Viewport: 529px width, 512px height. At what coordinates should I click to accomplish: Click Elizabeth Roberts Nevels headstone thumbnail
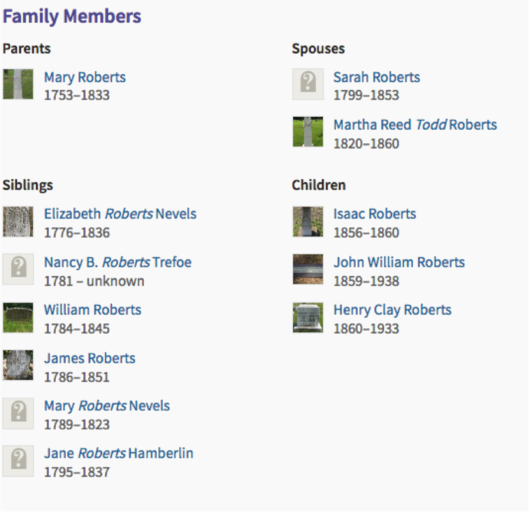(x=18, y=222)
